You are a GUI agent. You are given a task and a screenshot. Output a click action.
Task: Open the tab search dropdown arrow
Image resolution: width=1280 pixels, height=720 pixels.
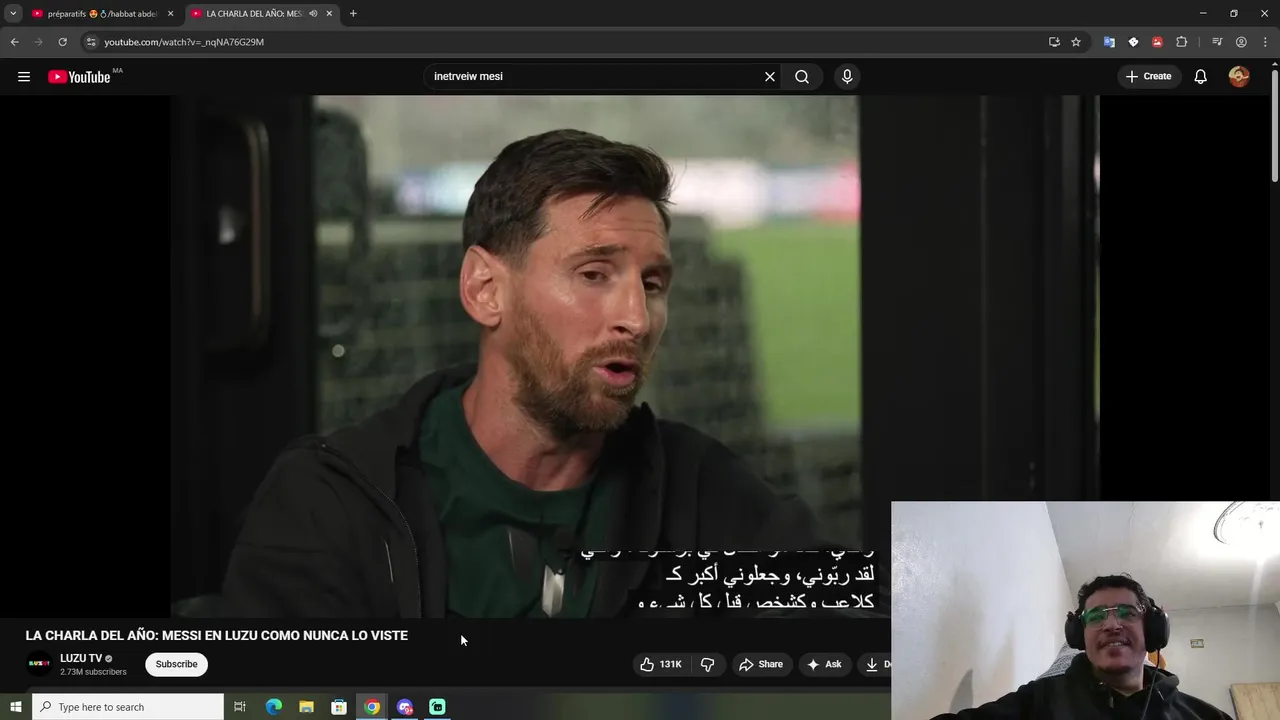point(13,14)
